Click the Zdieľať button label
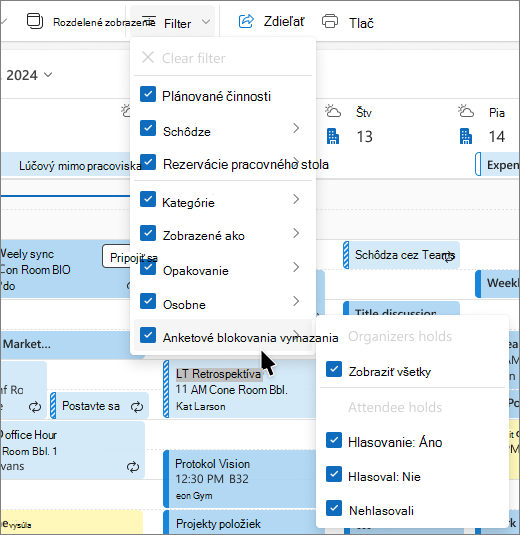The image size is (520, 535). click(284, 22)
